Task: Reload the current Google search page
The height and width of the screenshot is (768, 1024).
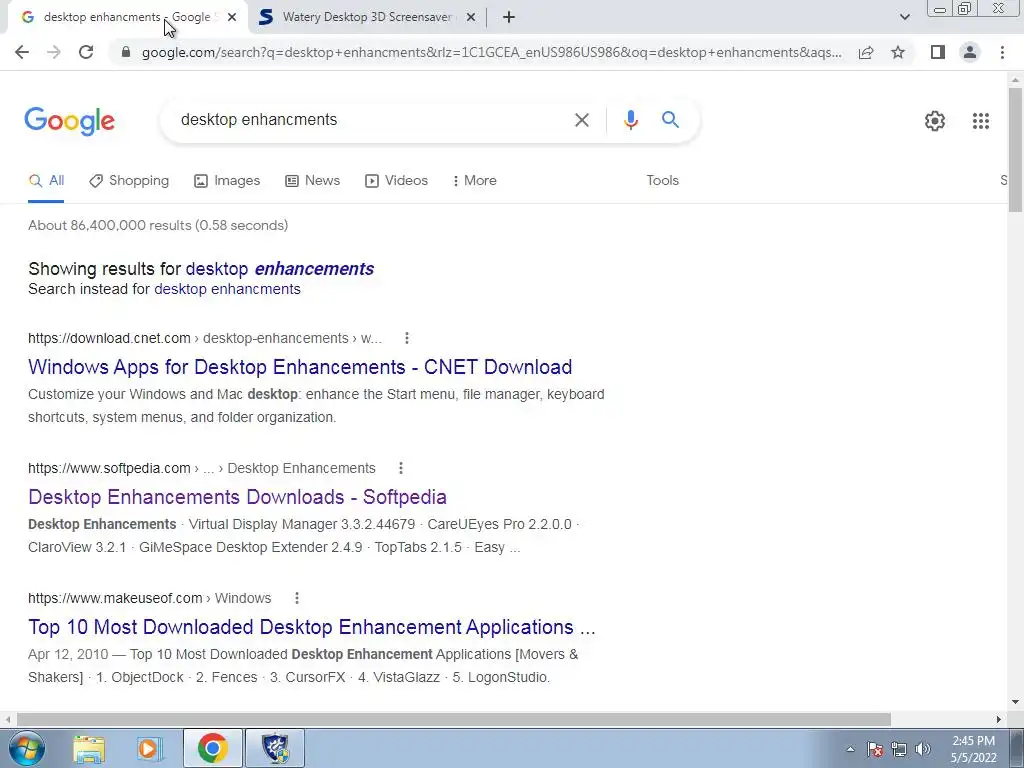Action: 86,52
